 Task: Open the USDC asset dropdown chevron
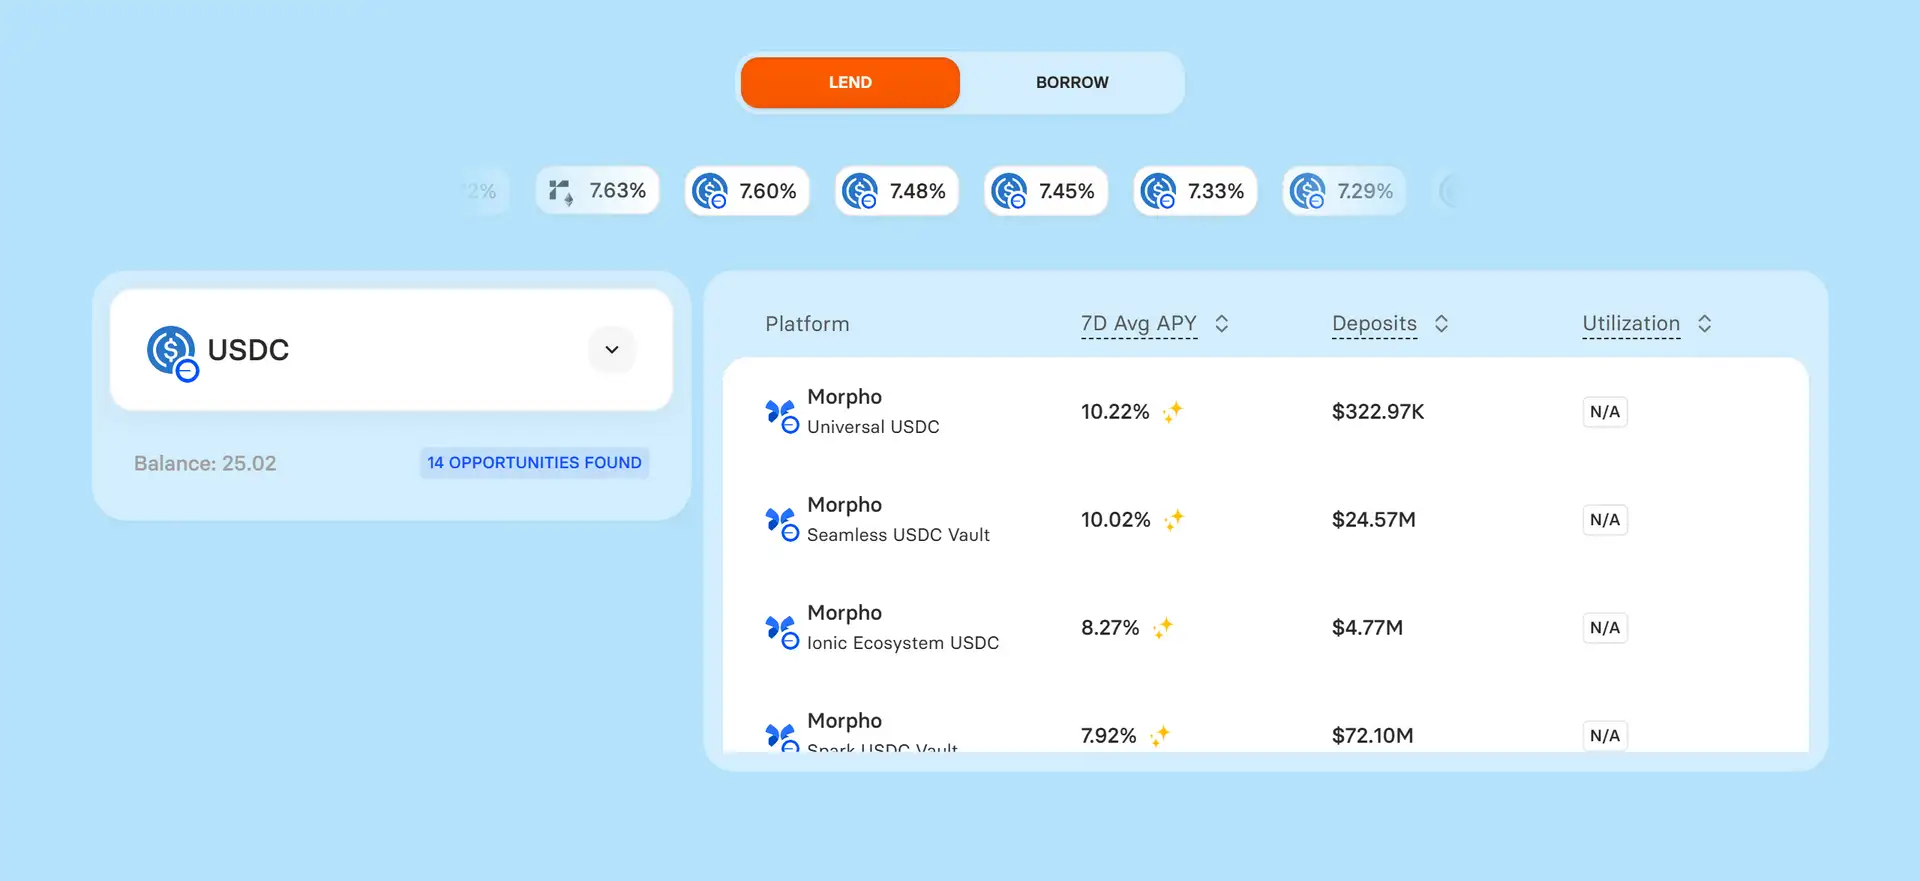(x=612, y=350)
